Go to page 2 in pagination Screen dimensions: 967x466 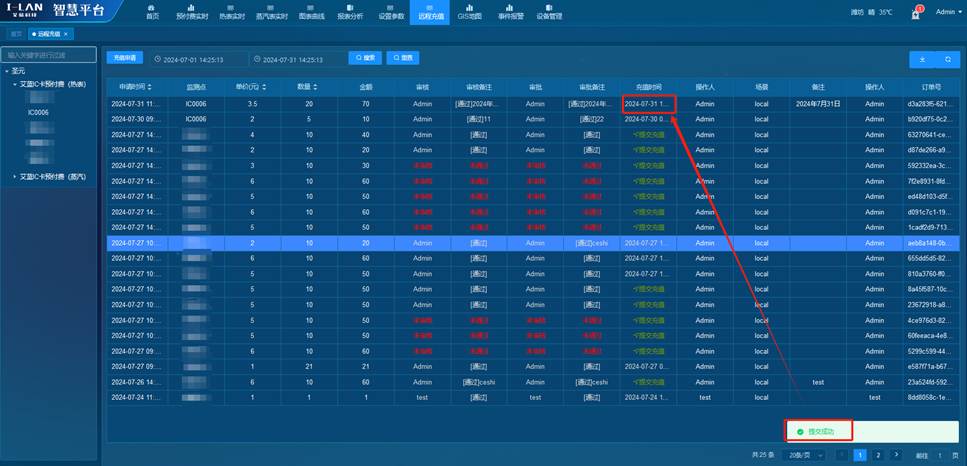877,455
